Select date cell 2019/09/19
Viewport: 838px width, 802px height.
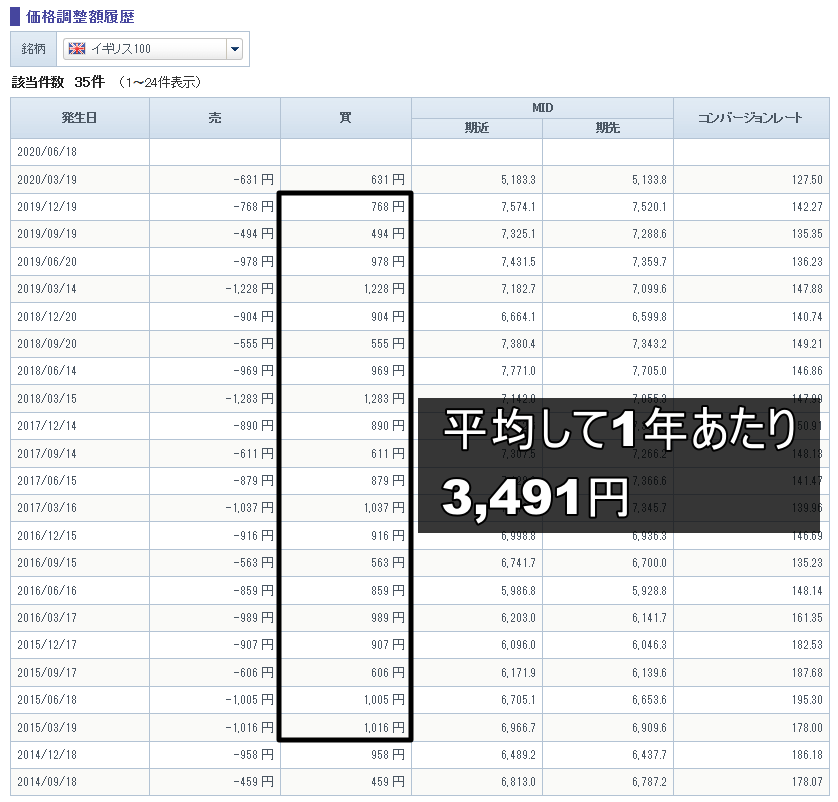tap(47, 234)
